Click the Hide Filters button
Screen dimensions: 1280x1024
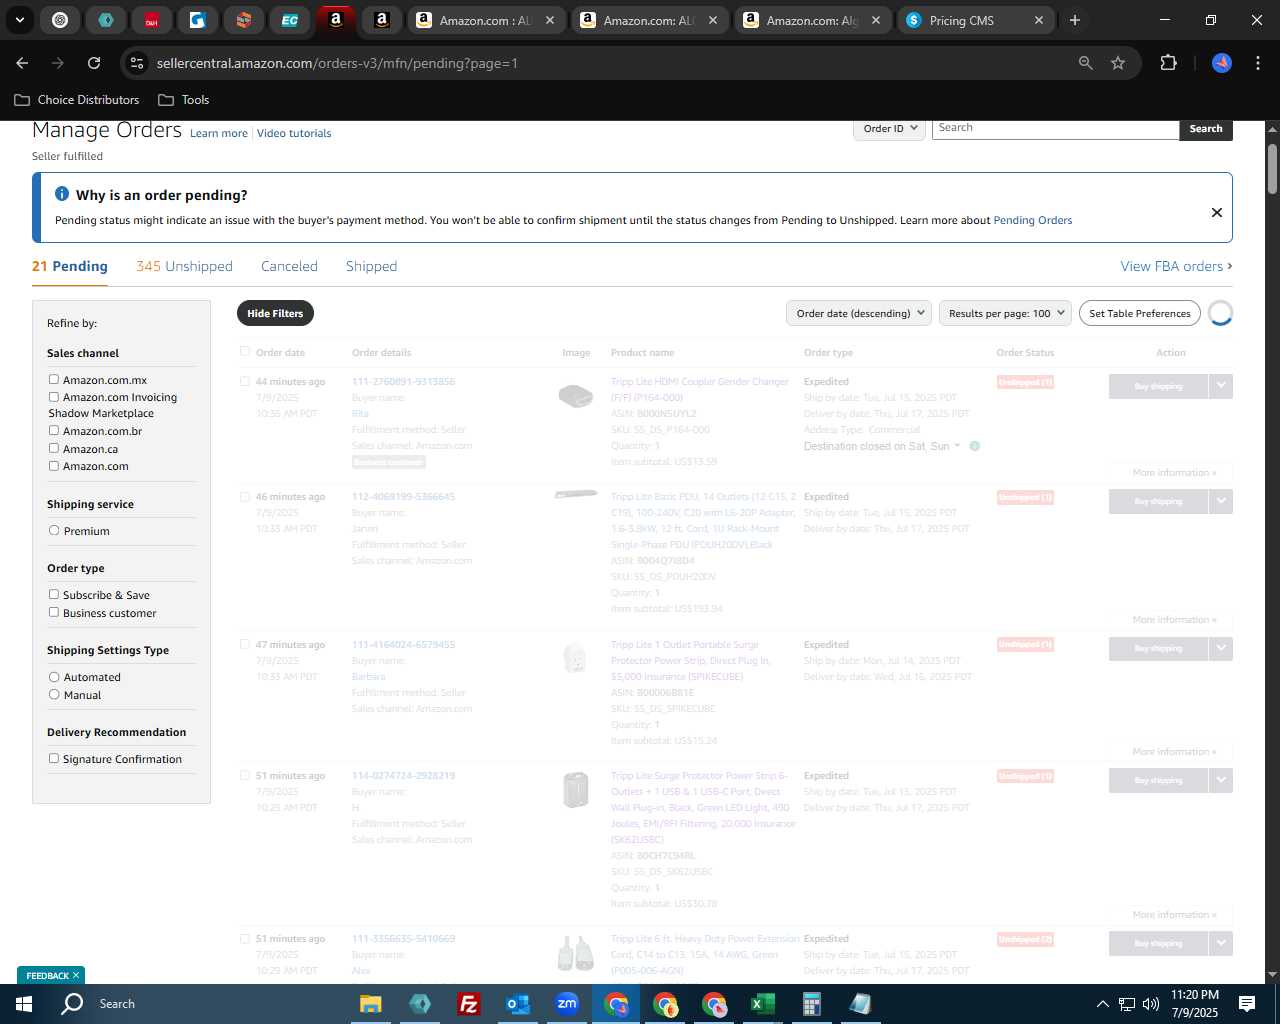tap(275, 313)
